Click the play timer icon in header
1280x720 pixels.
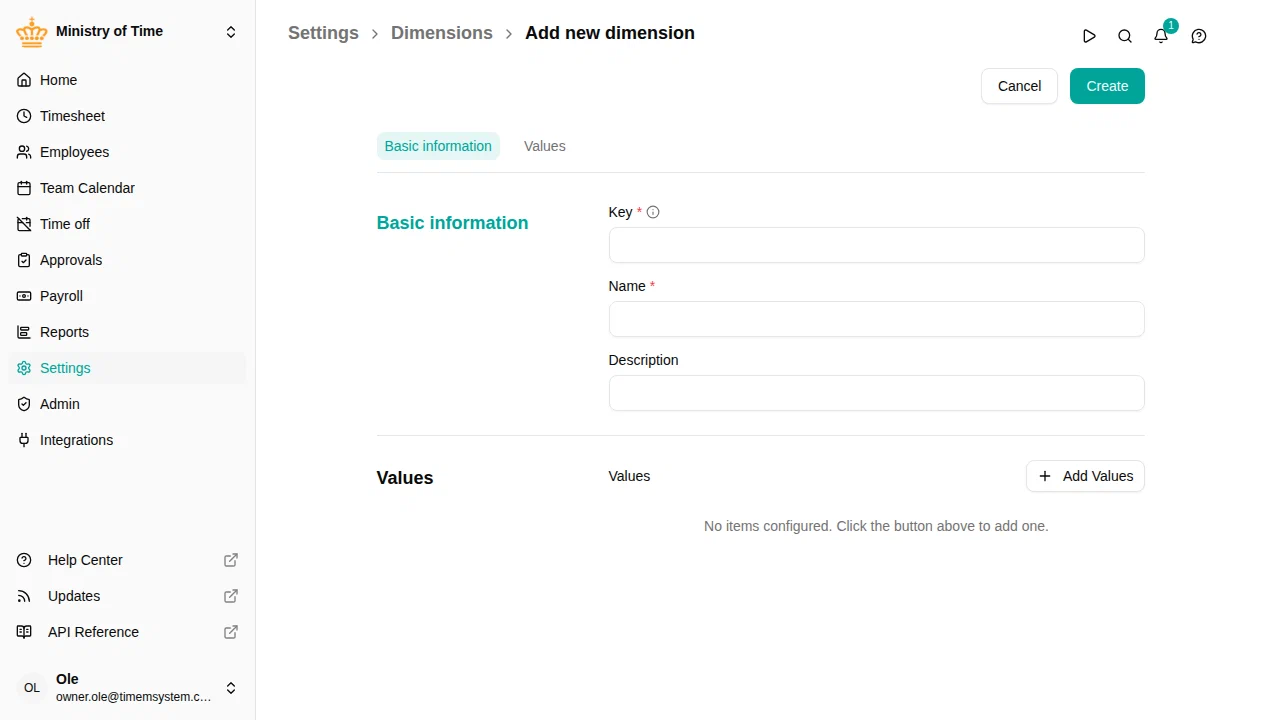[x=1089, y=36]
